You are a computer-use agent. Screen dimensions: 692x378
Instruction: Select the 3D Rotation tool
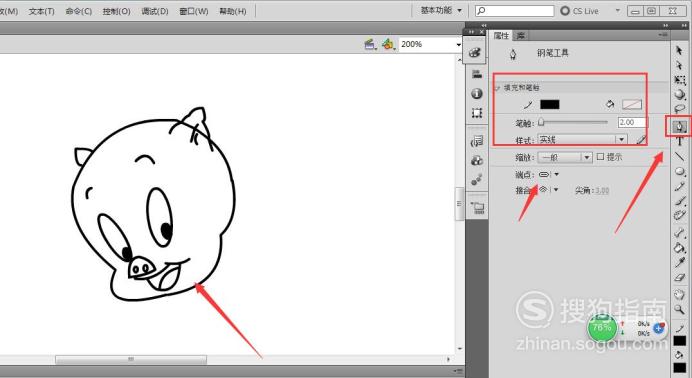pyautogui.click(x=680, y=94)
